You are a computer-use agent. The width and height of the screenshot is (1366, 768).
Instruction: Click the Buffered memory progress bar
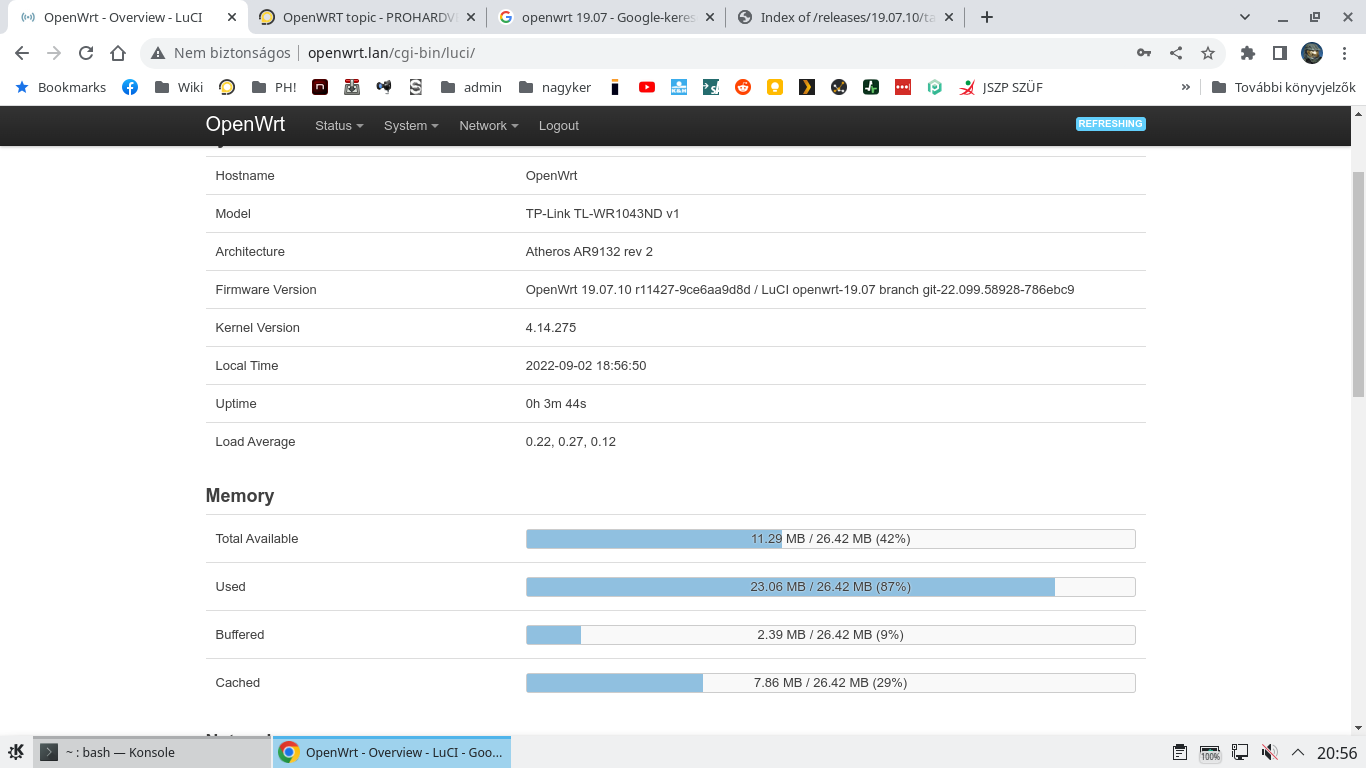831,635
